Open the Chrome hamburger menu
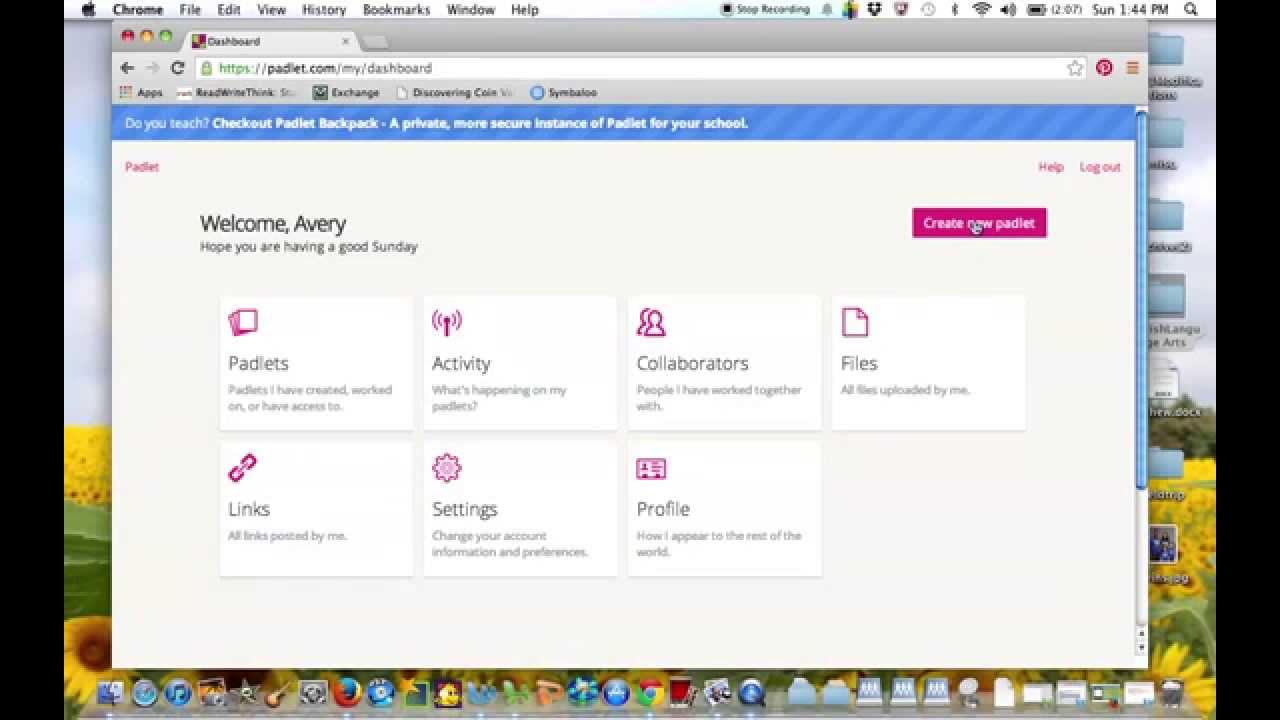Viewport: 1280px width, 720px height. [1132, 68]
